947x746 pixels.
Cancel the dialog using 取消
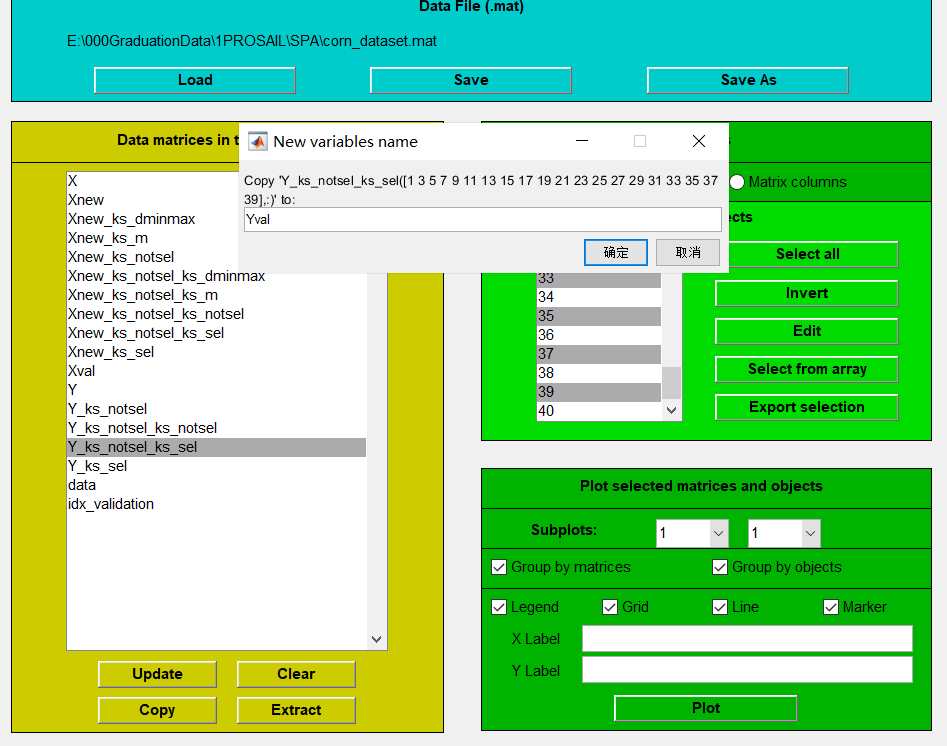[x=687, y=252]
